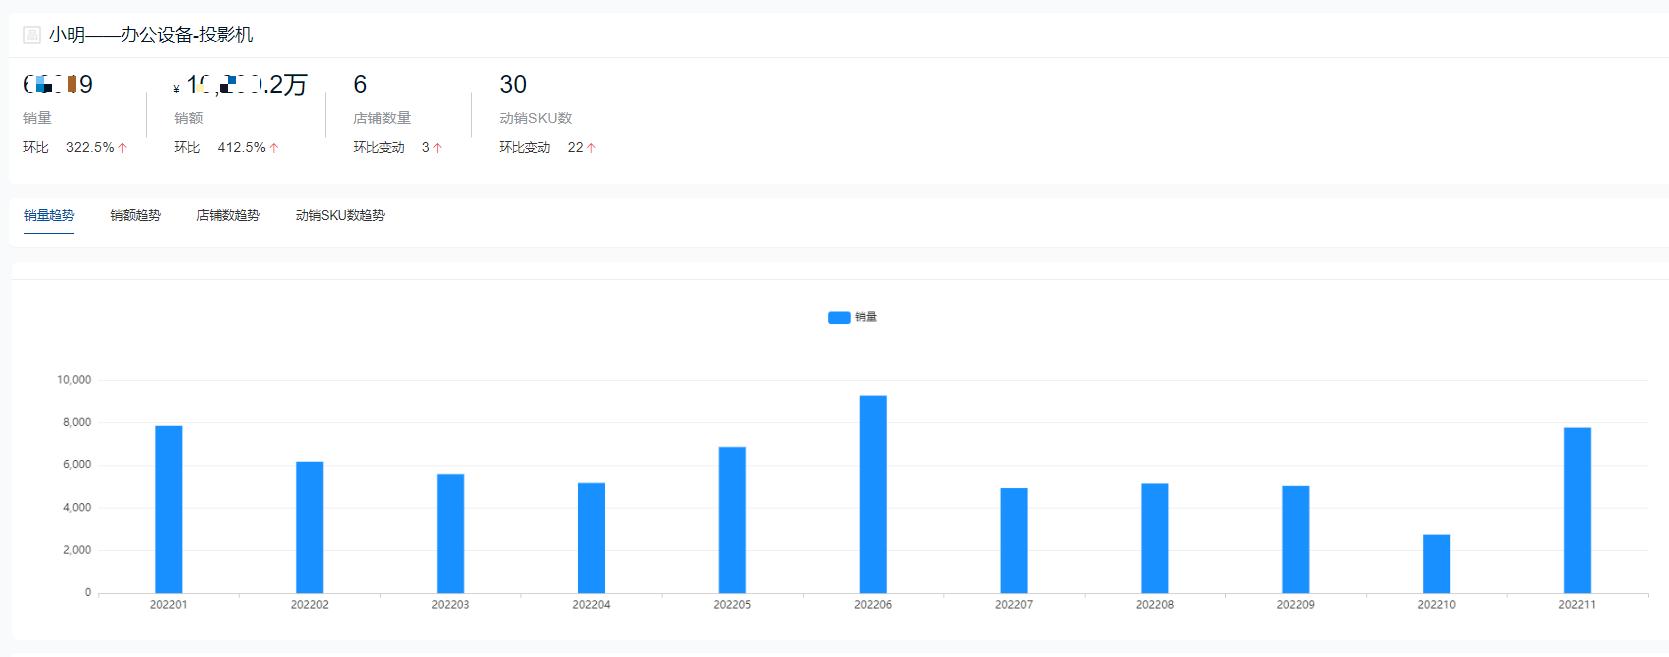Click the 销额 环比 412.5% value
The image size is (1669, 657).
coord(242,147)
